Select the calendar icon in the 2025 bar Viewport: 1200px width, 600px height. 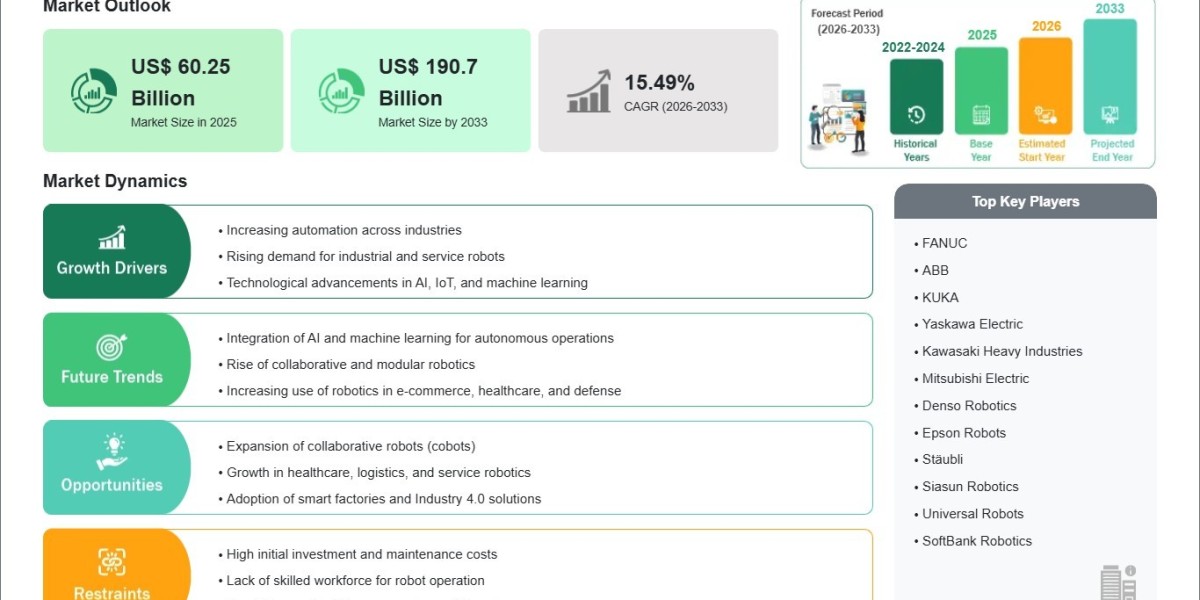click(x=981, y=115)
